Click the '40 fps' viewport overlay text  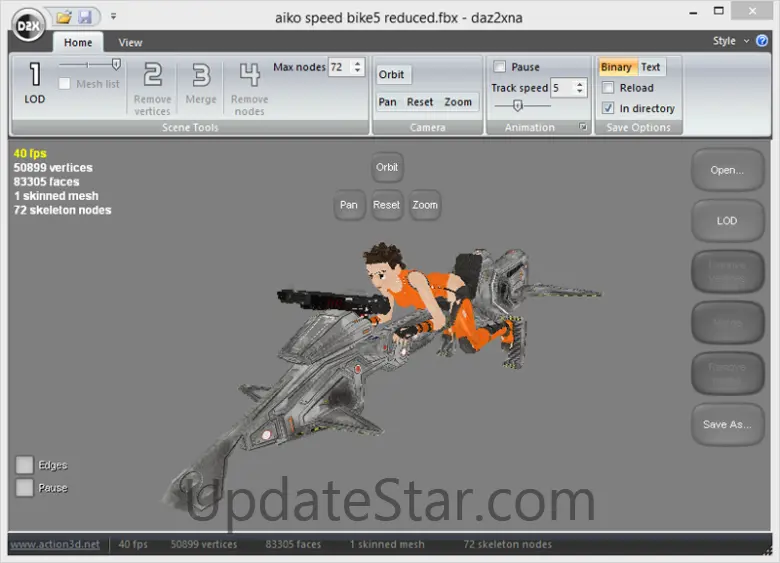pyautogui.click(x=30, y=153)
